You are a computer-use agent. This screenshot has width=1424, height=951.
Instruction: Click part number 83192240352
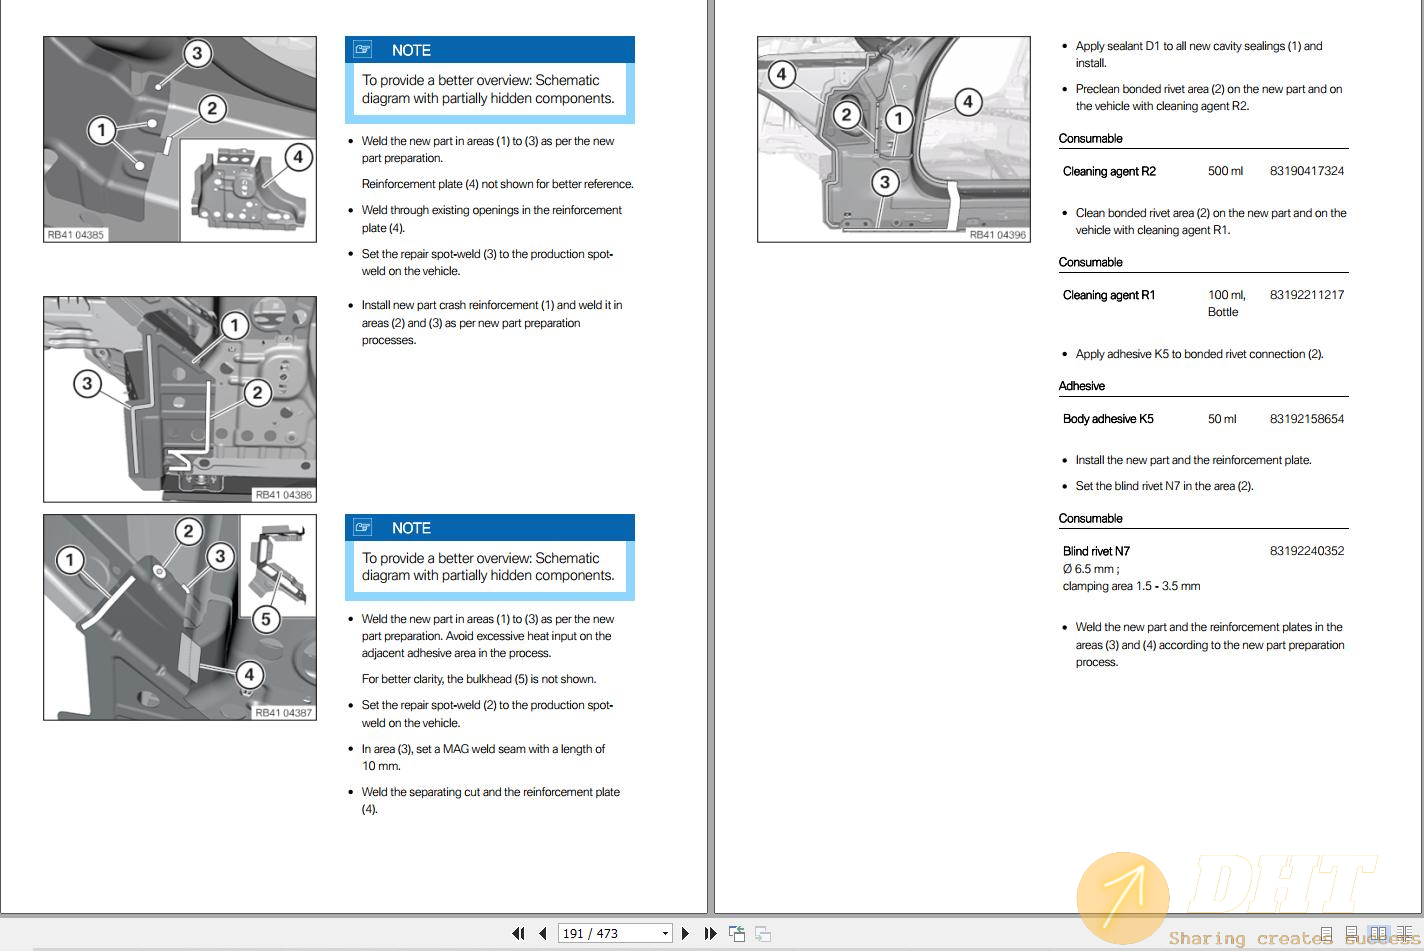click(1307, 551)
